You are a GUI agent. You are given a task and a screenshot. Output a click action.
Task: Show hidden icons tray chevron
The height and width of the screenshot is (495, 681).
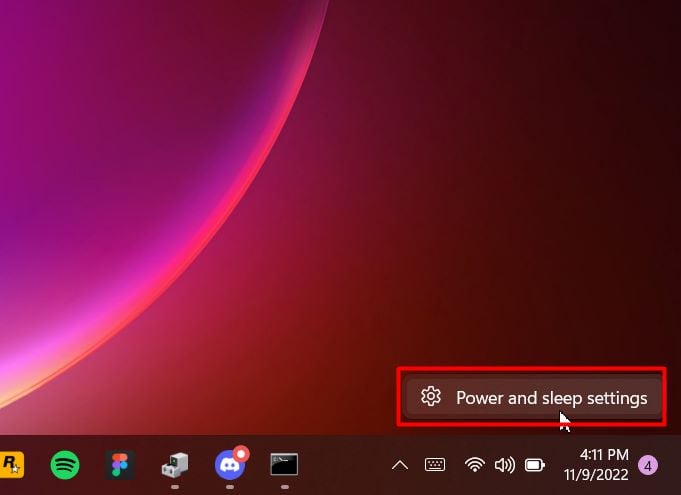click(400, 465)
